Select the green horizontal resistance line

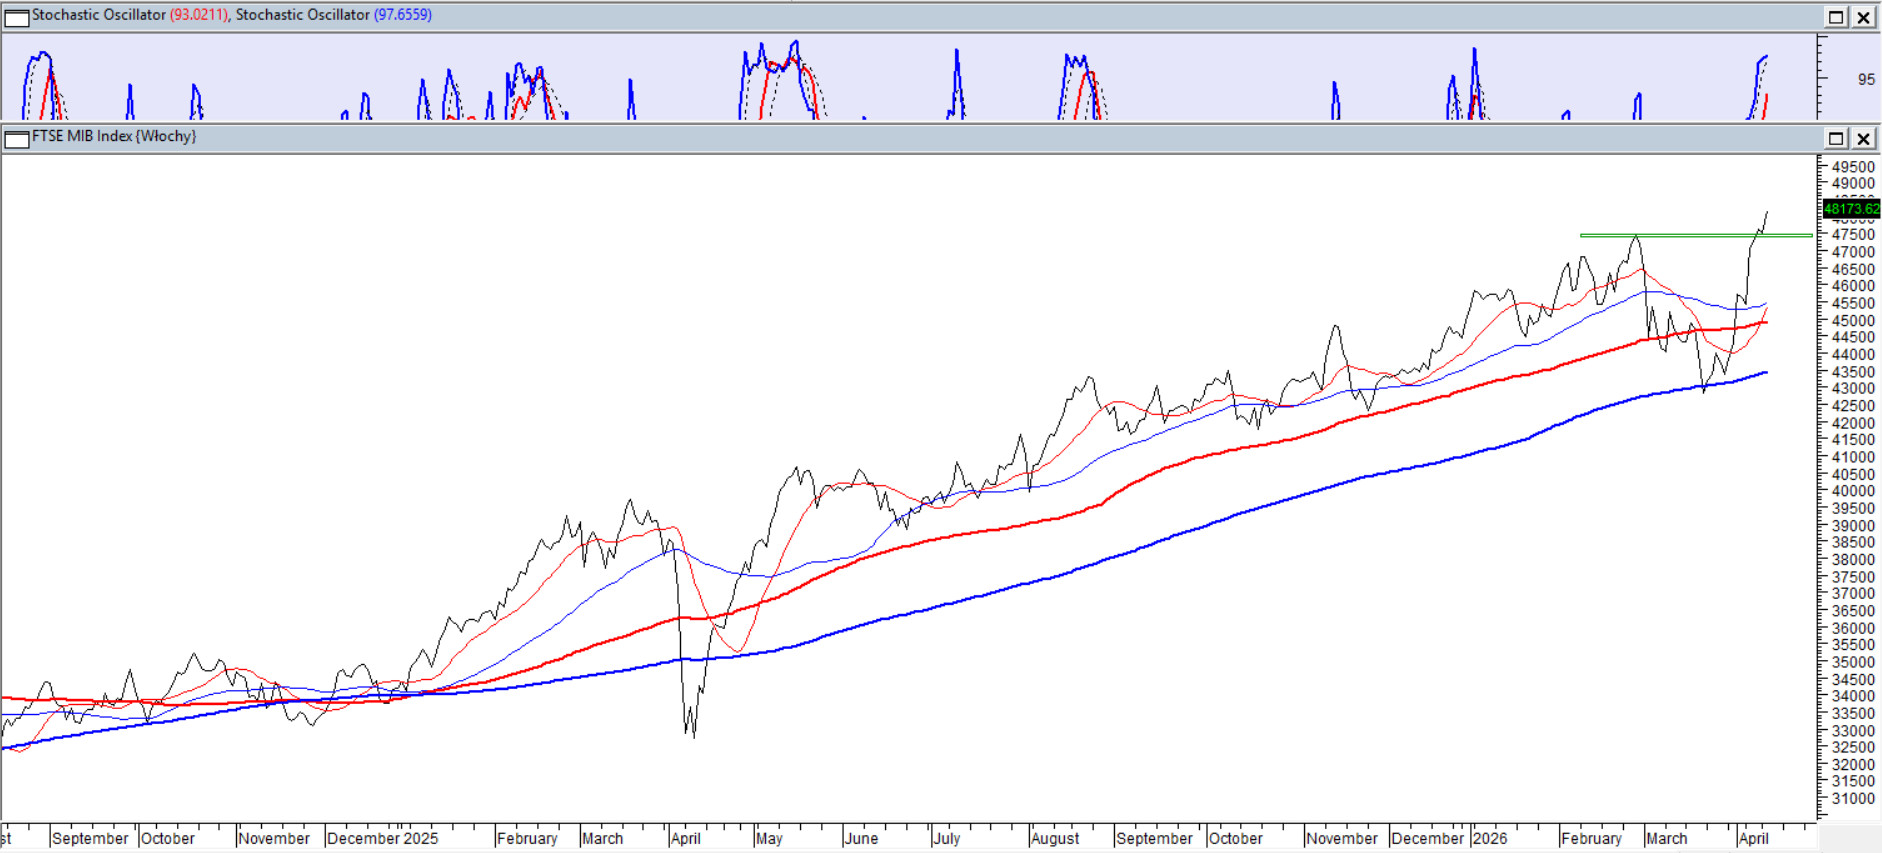point(1690,235)
